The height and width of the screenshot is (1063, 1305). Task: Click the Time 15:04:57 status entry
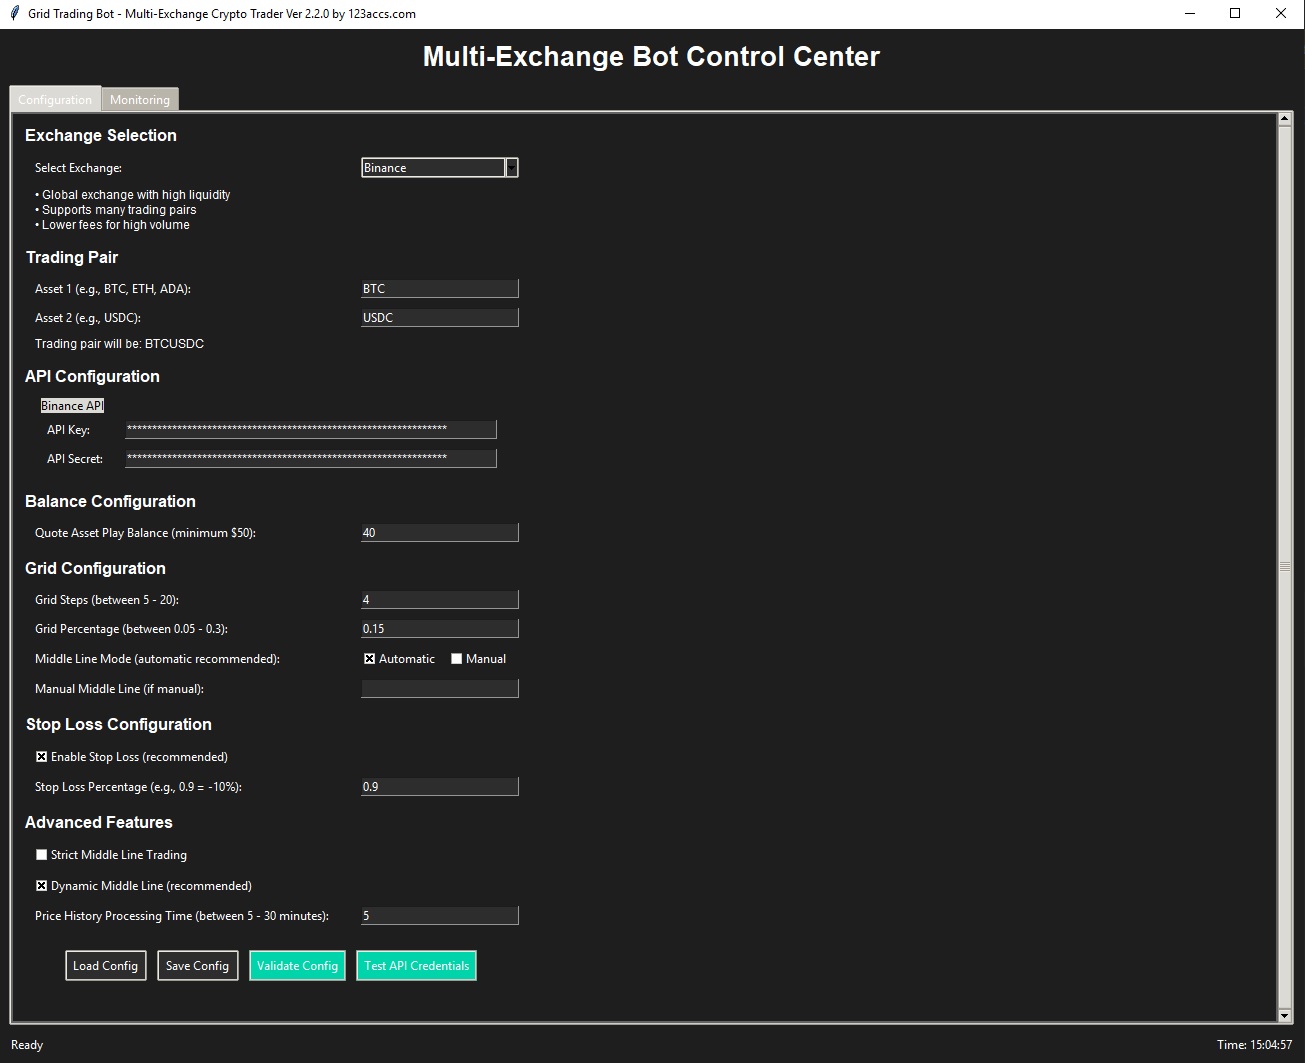(1254, 1045)
